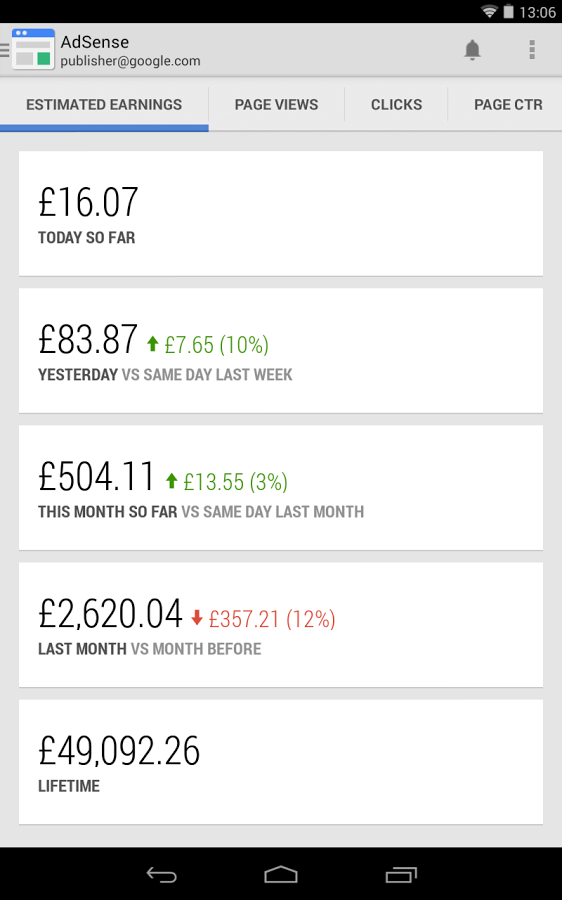Switch to the Page Views tab

(x=276, y=104)
